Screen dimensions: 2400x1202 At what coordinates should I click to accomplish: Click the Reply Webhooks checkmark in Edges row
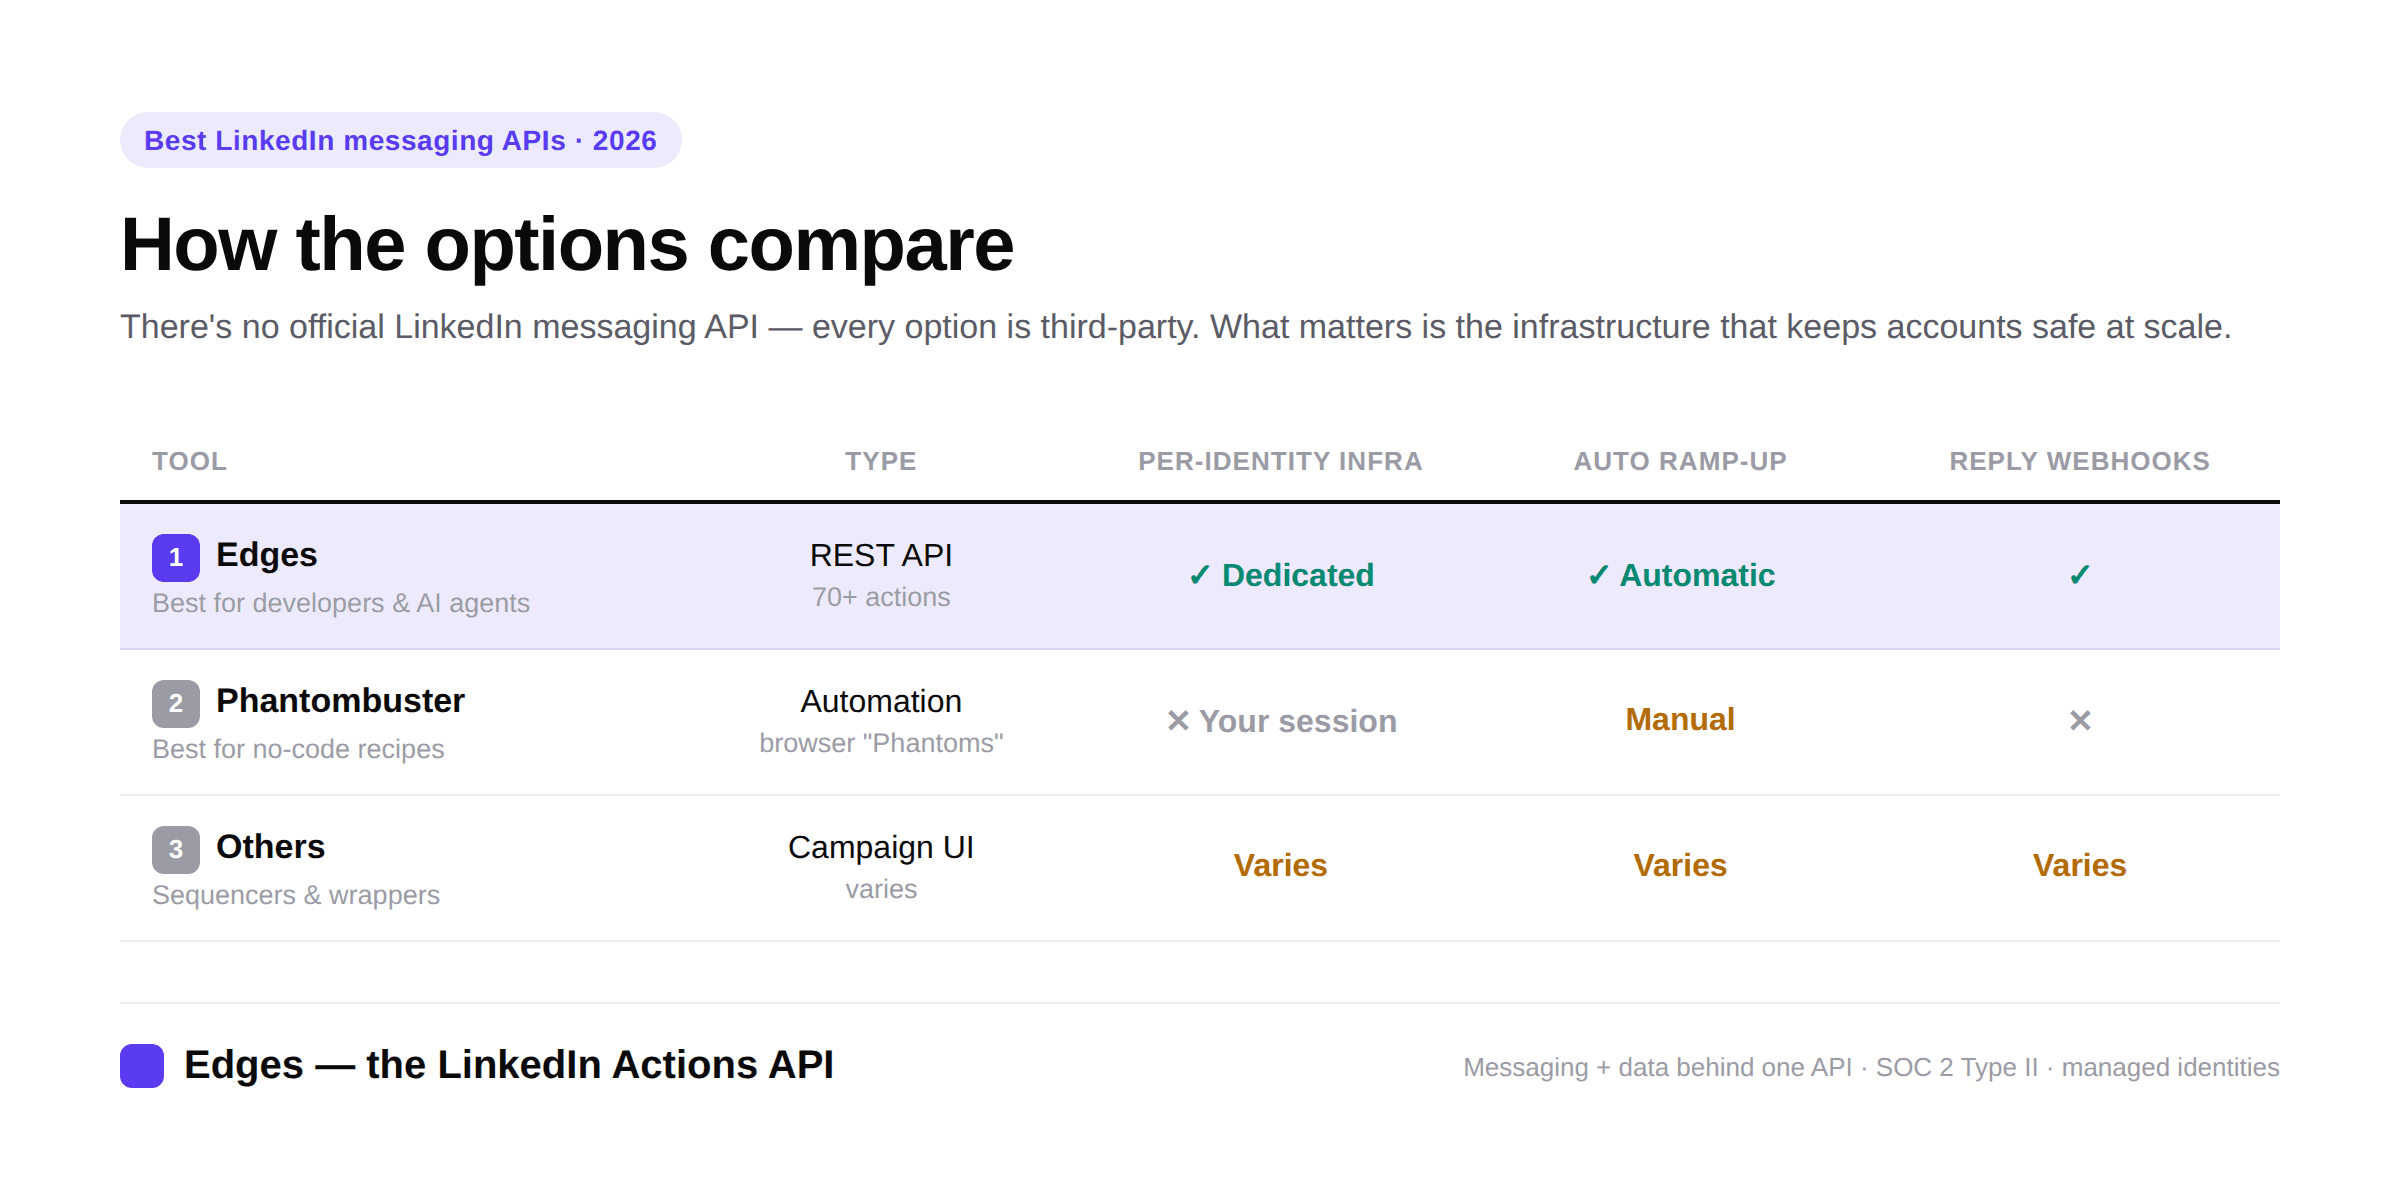2080,575
